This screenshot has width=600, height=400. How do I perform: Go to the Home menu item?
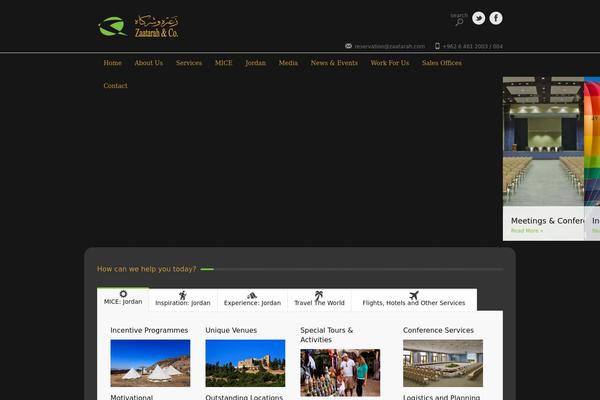(x=112, y=63)
